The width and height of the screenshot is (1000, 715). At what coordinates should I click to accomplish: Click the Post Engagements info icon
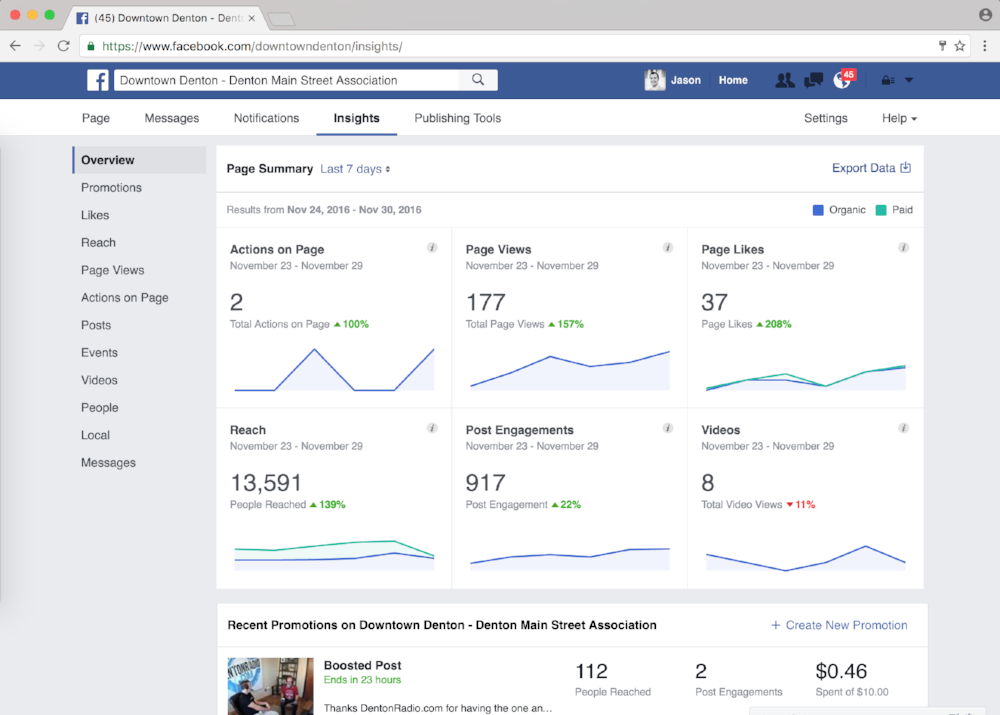pyautogui.click(x=668, y=428)
